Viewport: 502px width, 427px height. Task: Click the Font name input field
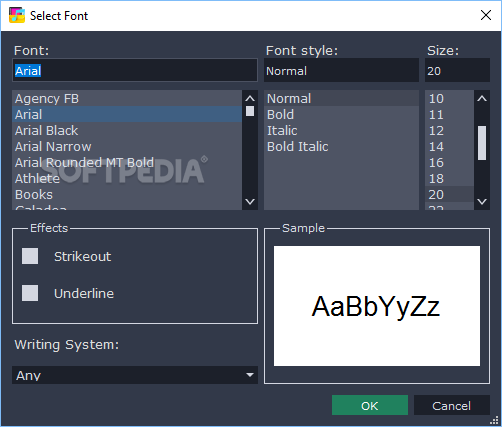click(135, 70)
